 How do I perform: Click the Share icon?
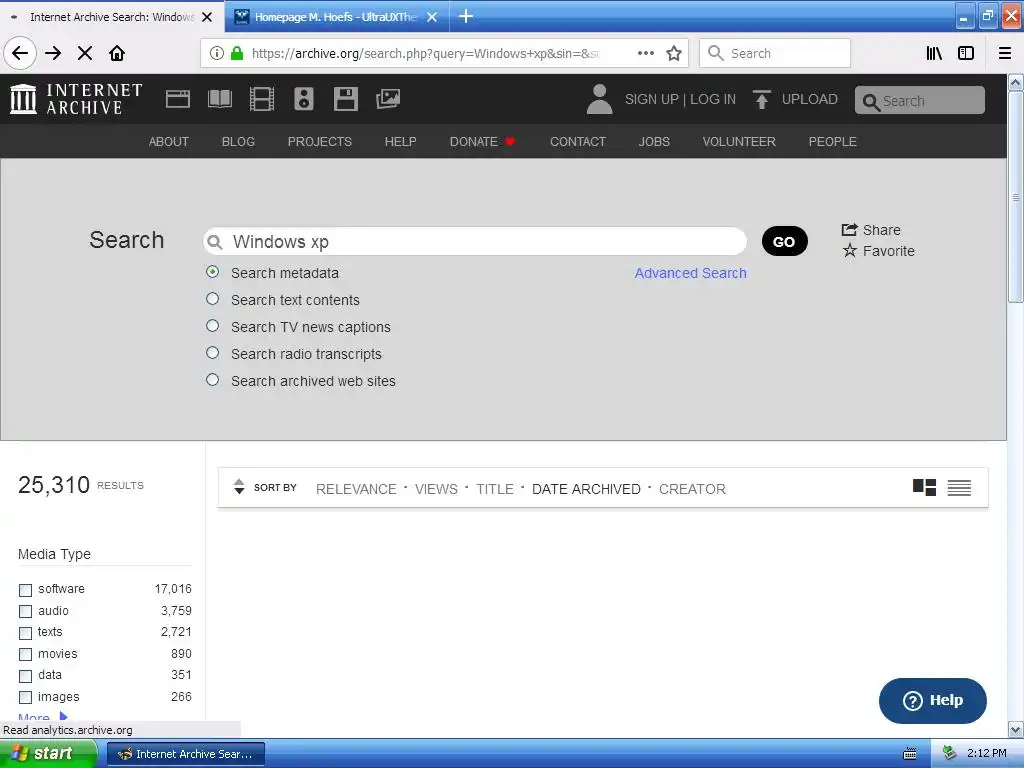pos(849,229)
